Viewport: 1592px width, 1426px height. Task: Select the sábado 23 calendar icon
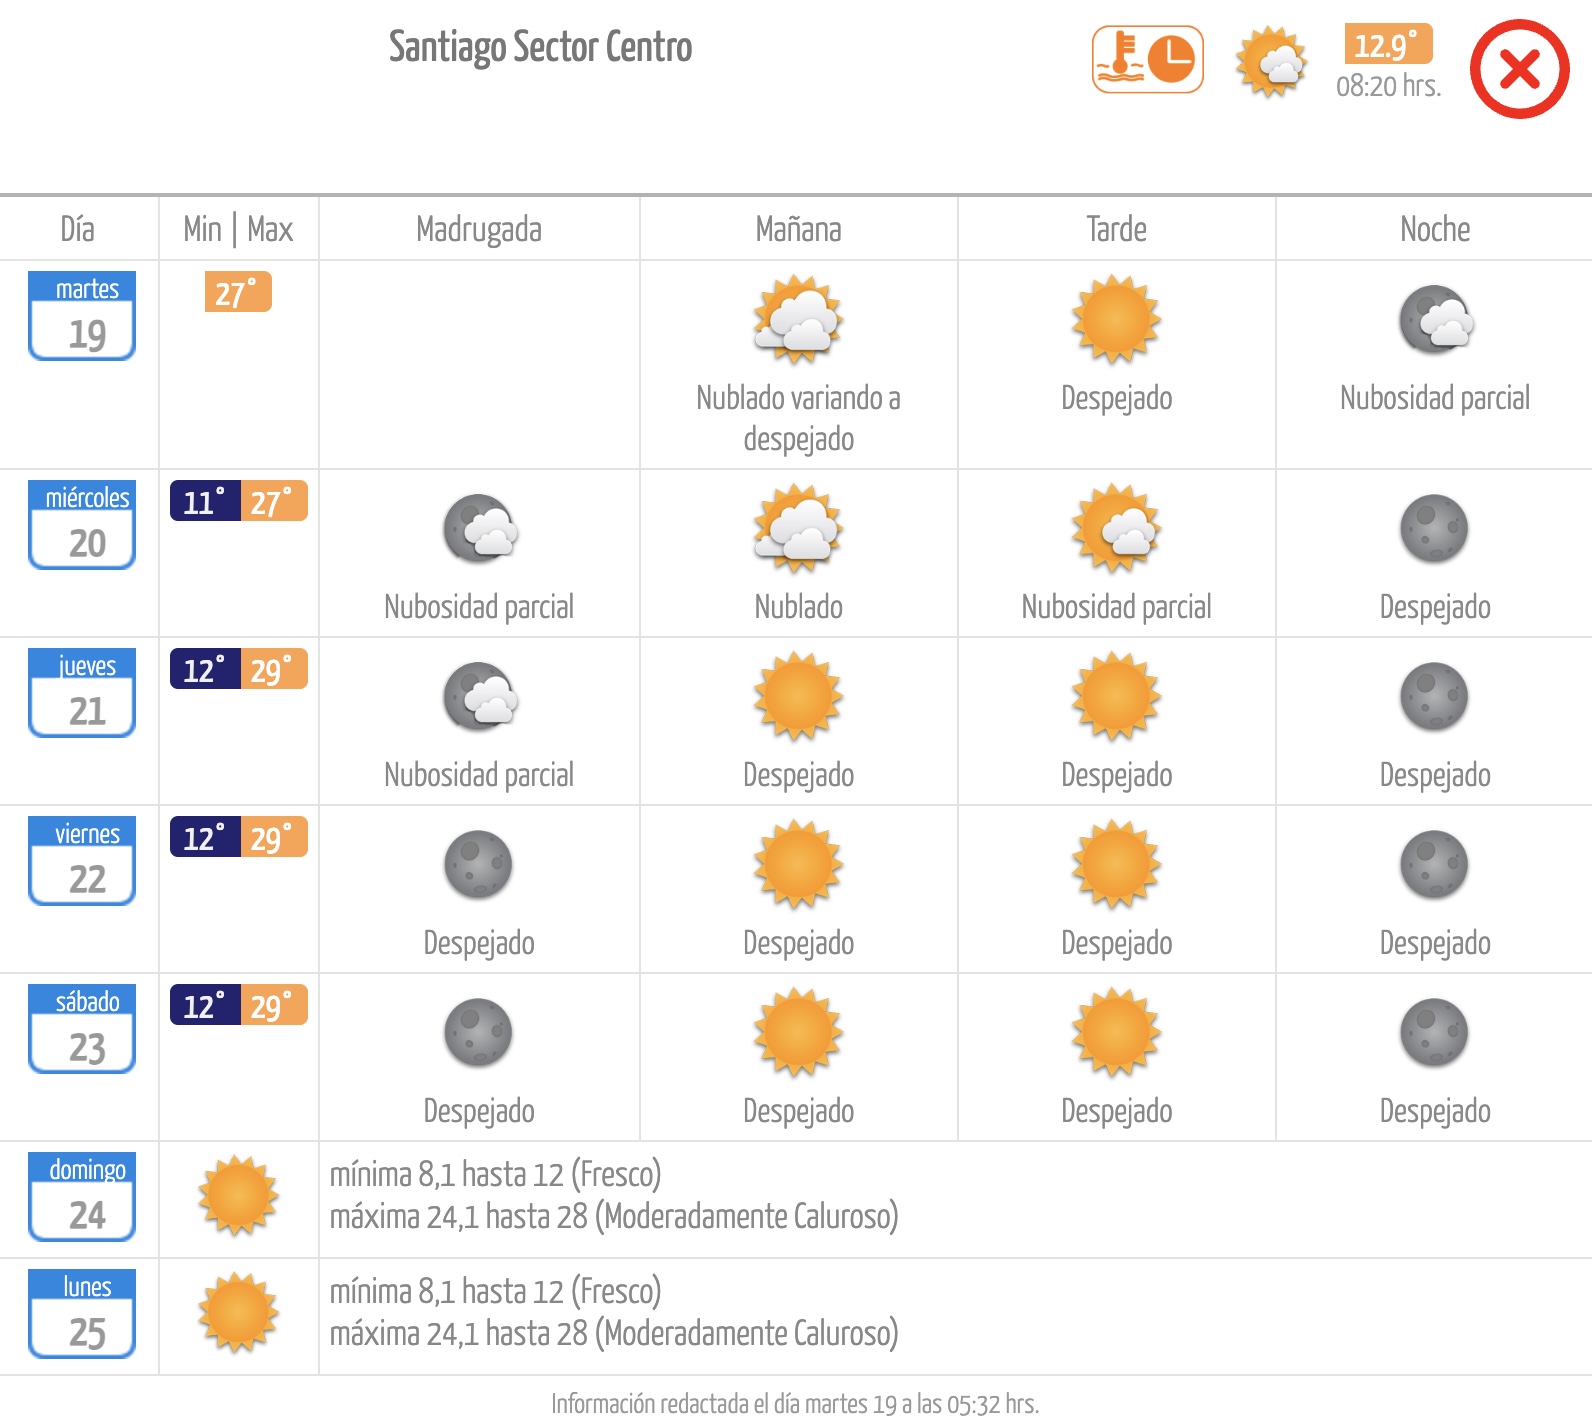coord(82,1029)
